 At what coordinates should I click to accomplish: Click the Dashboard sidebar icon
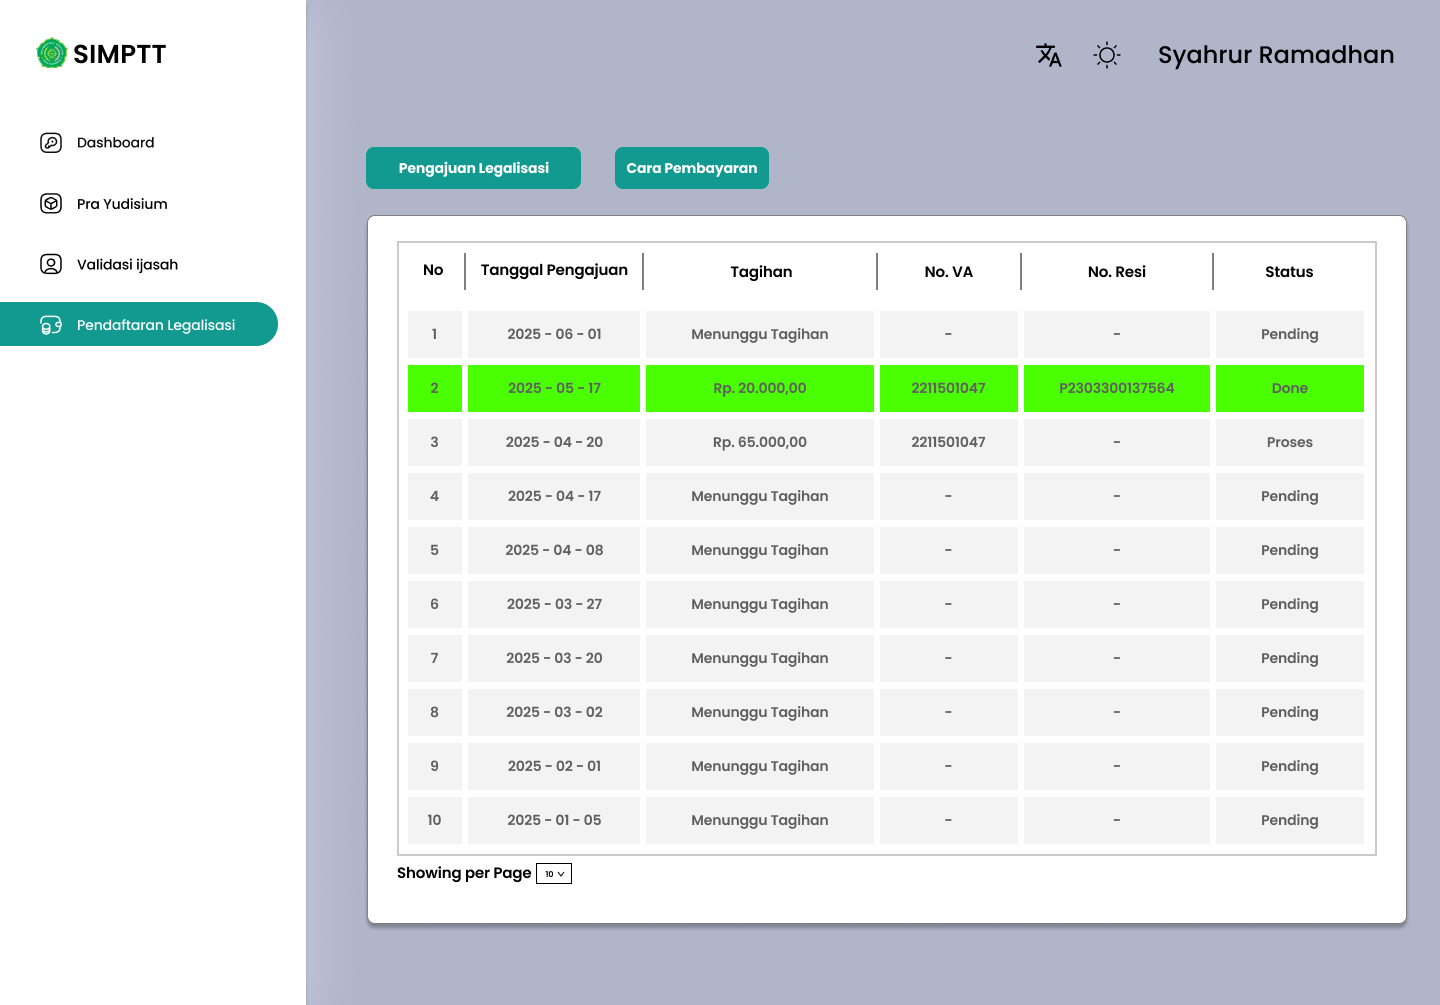(x=51, y=143)
